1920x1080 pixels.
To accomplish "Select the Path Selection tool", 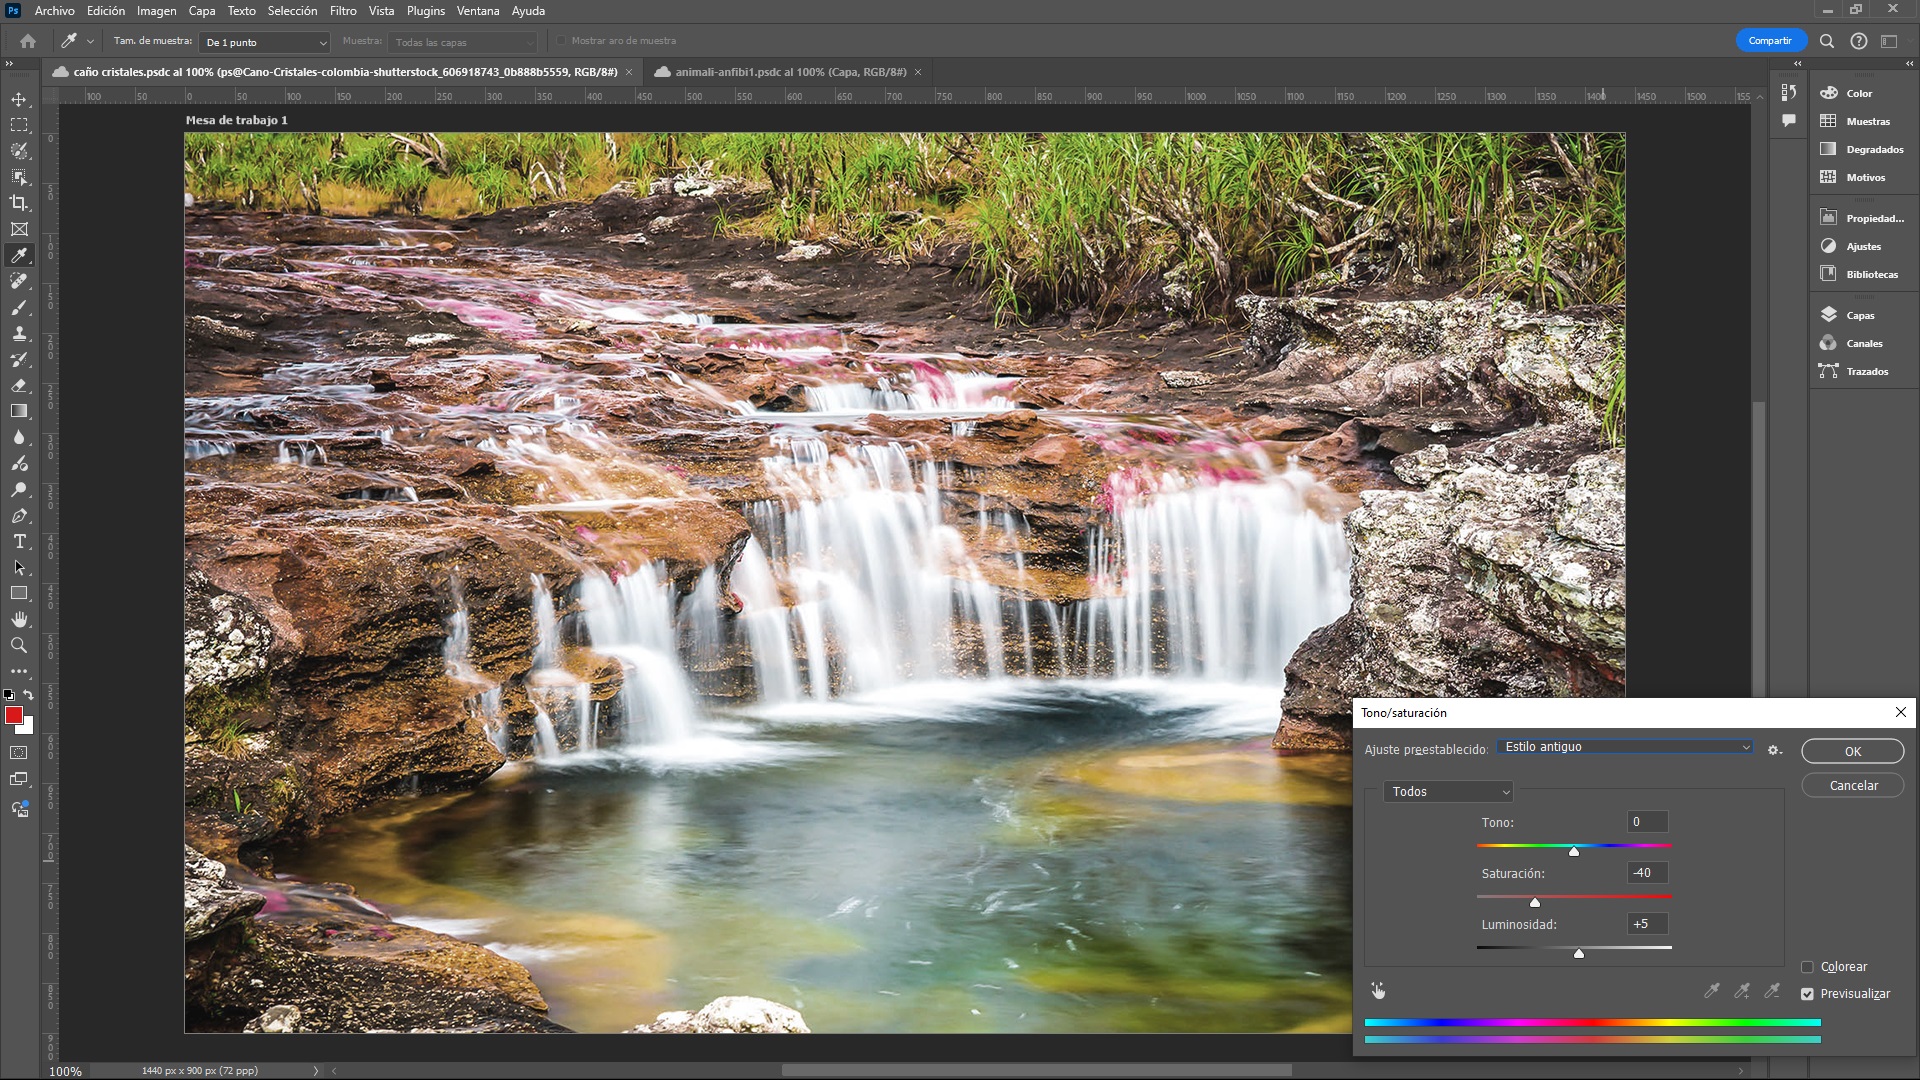I will click(x=19, y=568).
